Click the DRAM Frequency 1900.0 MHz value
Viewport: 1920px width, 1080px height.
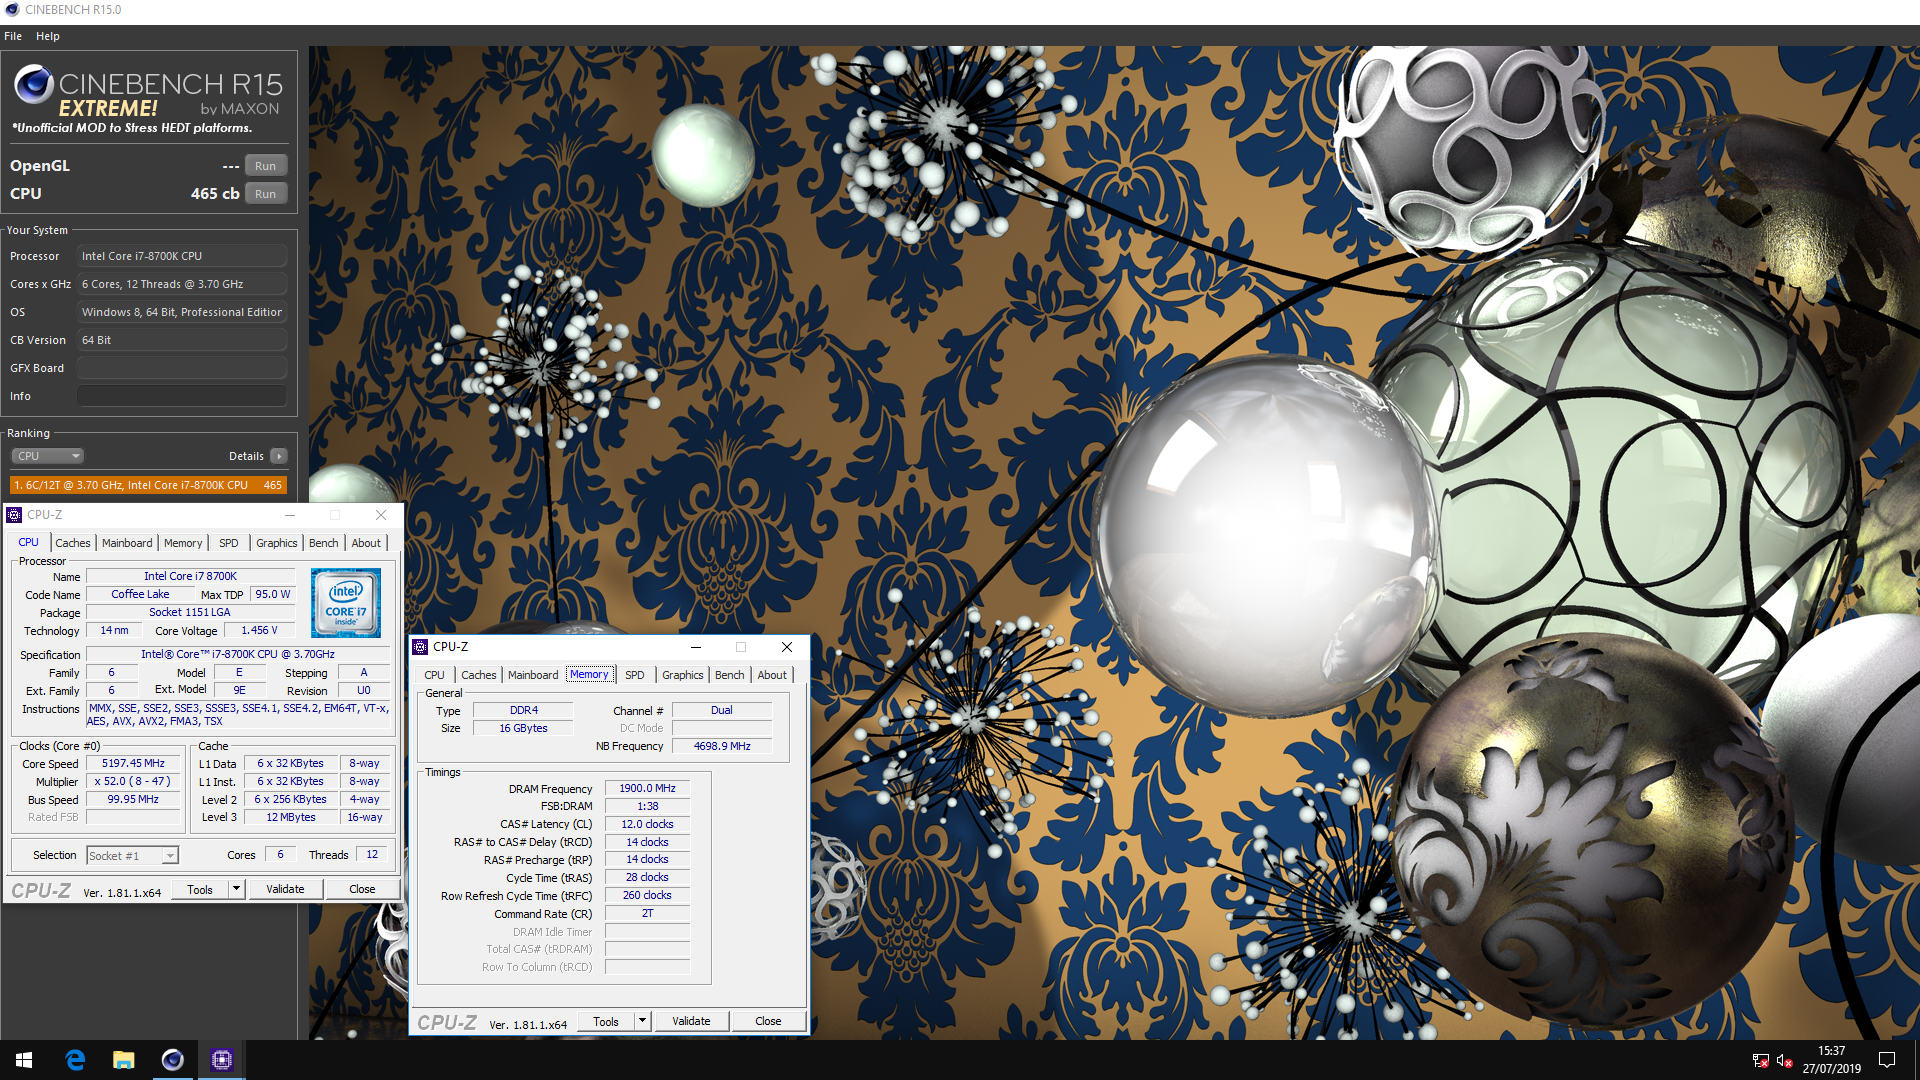[x=647, y=788]
